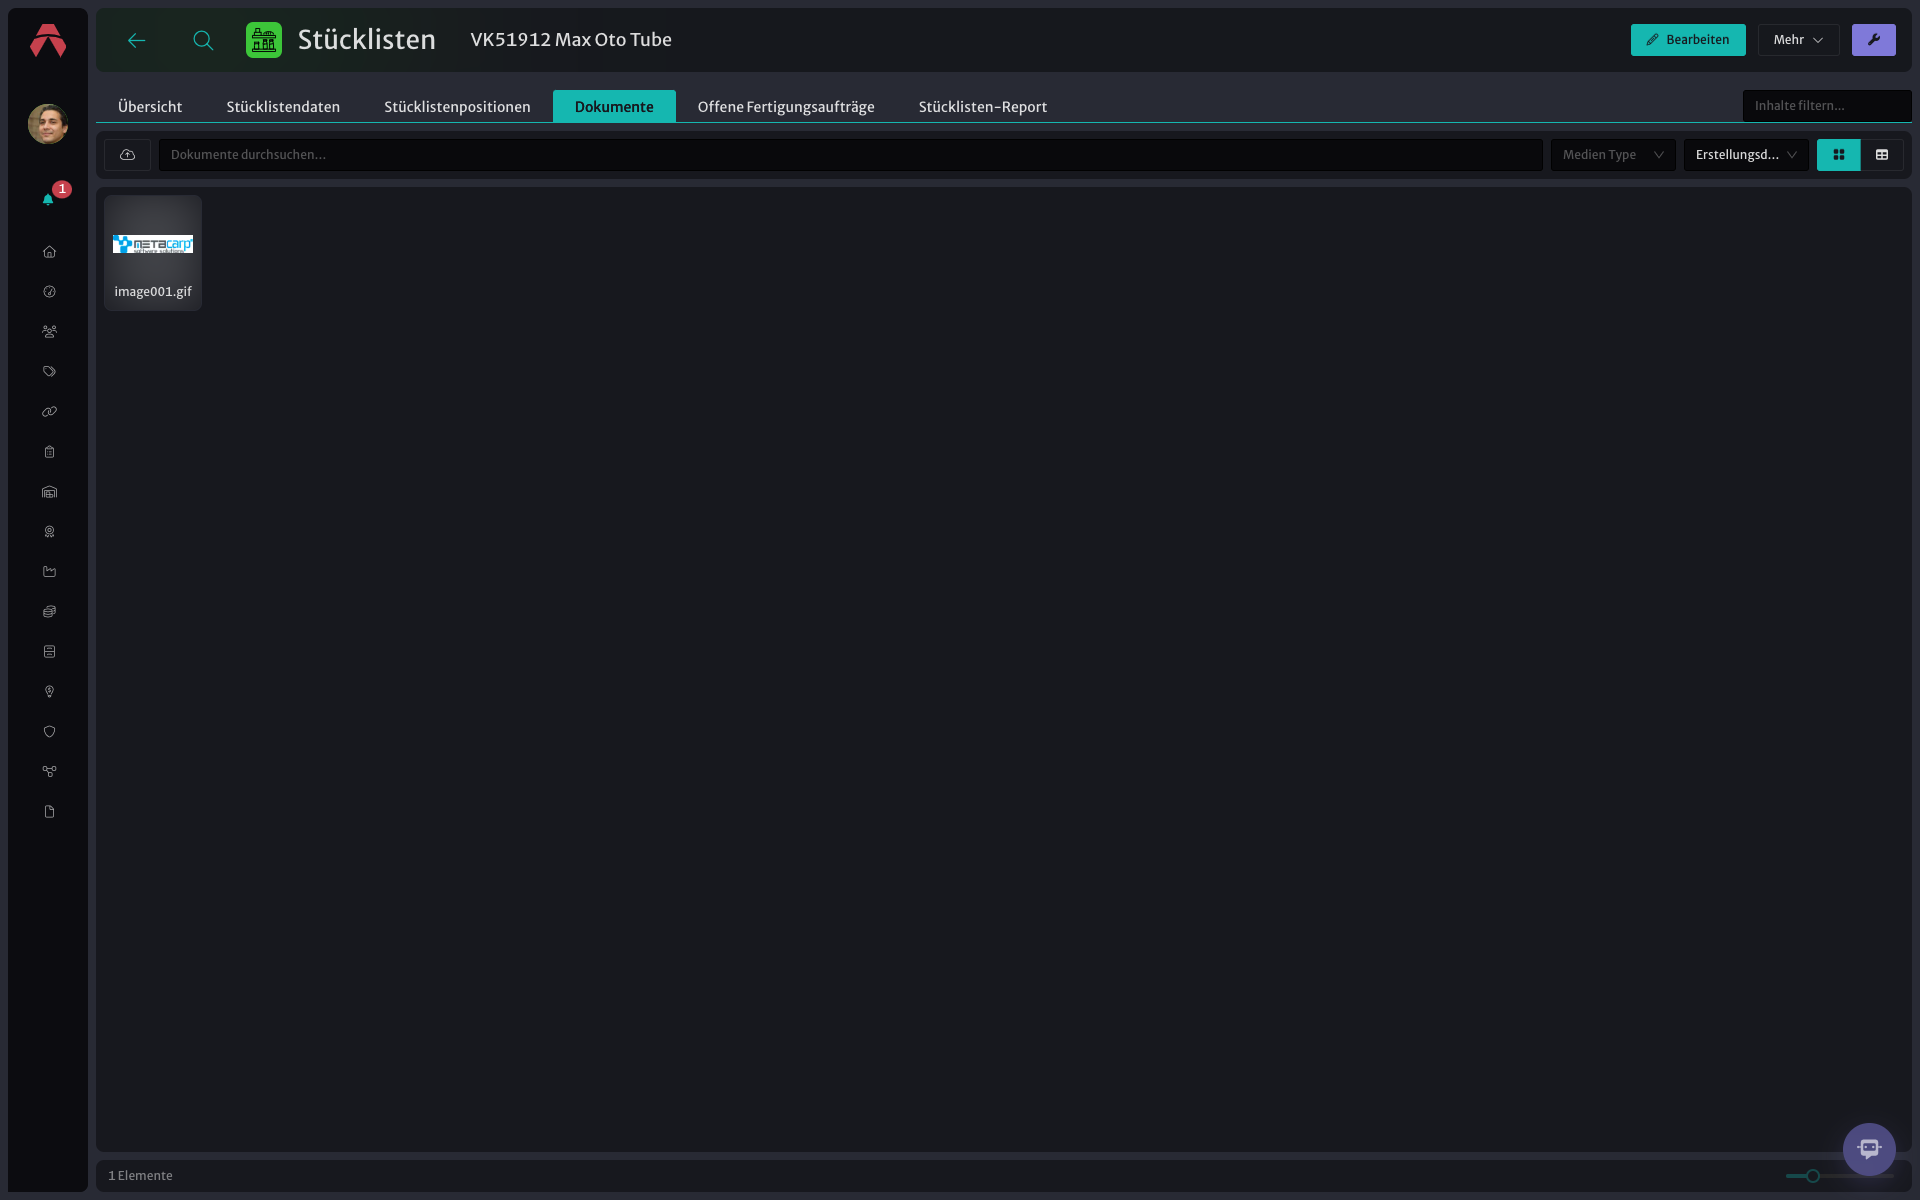
Task: Open the chain link icon in sidebar
Action: (x=49, y=412)
